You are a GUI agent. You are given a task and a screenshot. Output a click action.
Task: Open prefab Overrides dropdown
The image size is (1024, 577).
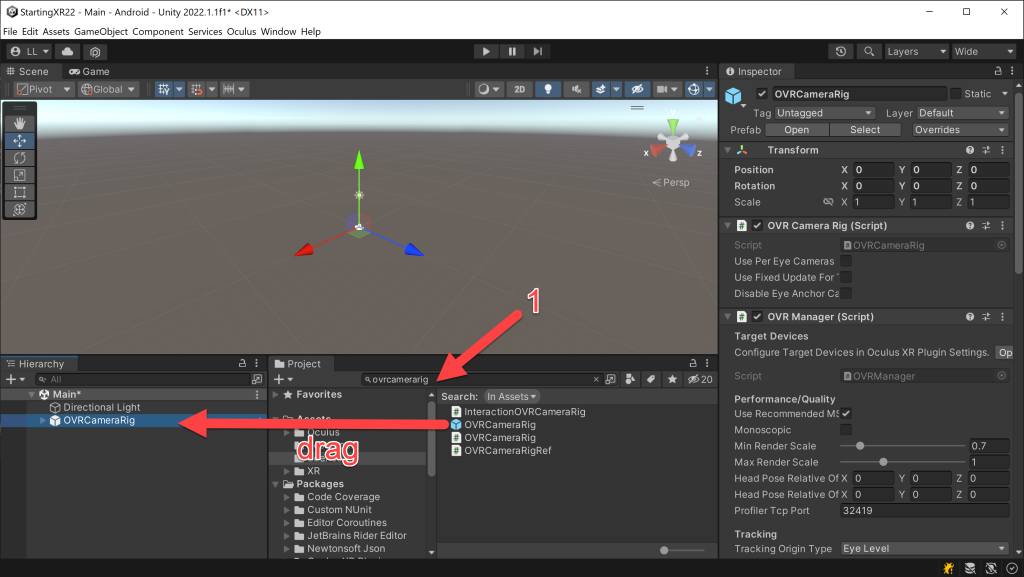(x=959, y=130)
